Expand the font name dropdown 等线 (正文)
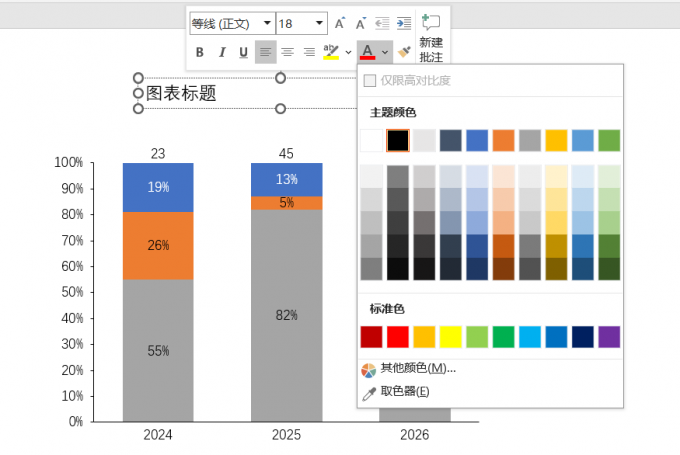 267,23
